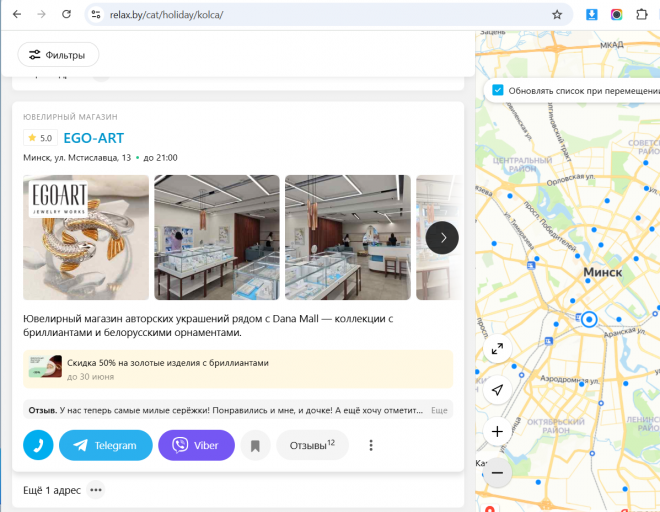The image size is (660, 512).
Task: Open the vertical three-dot more menu
Action: click(371, 445)
